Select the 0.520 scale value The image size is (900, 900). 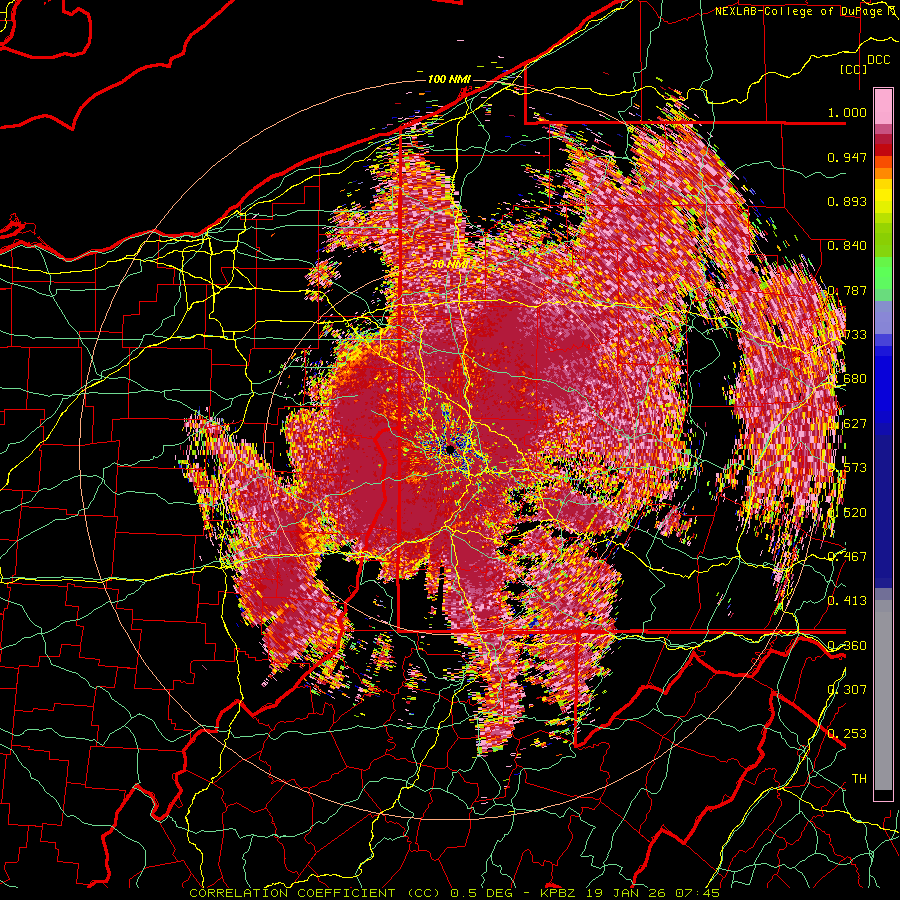click(847, 512)
